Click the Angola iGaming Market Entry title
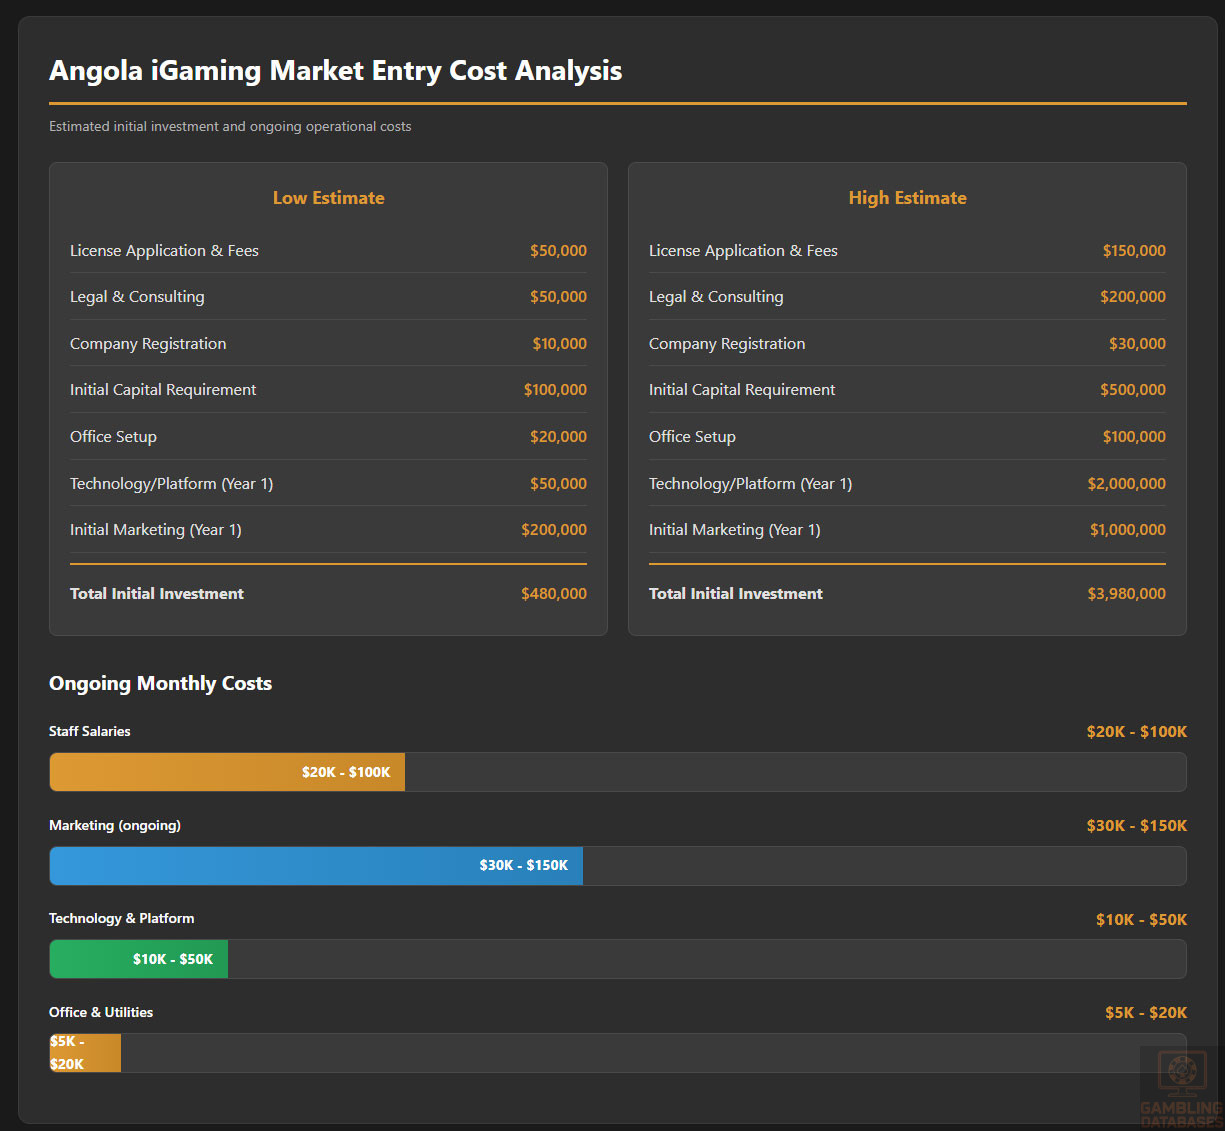 pos(335,71)
